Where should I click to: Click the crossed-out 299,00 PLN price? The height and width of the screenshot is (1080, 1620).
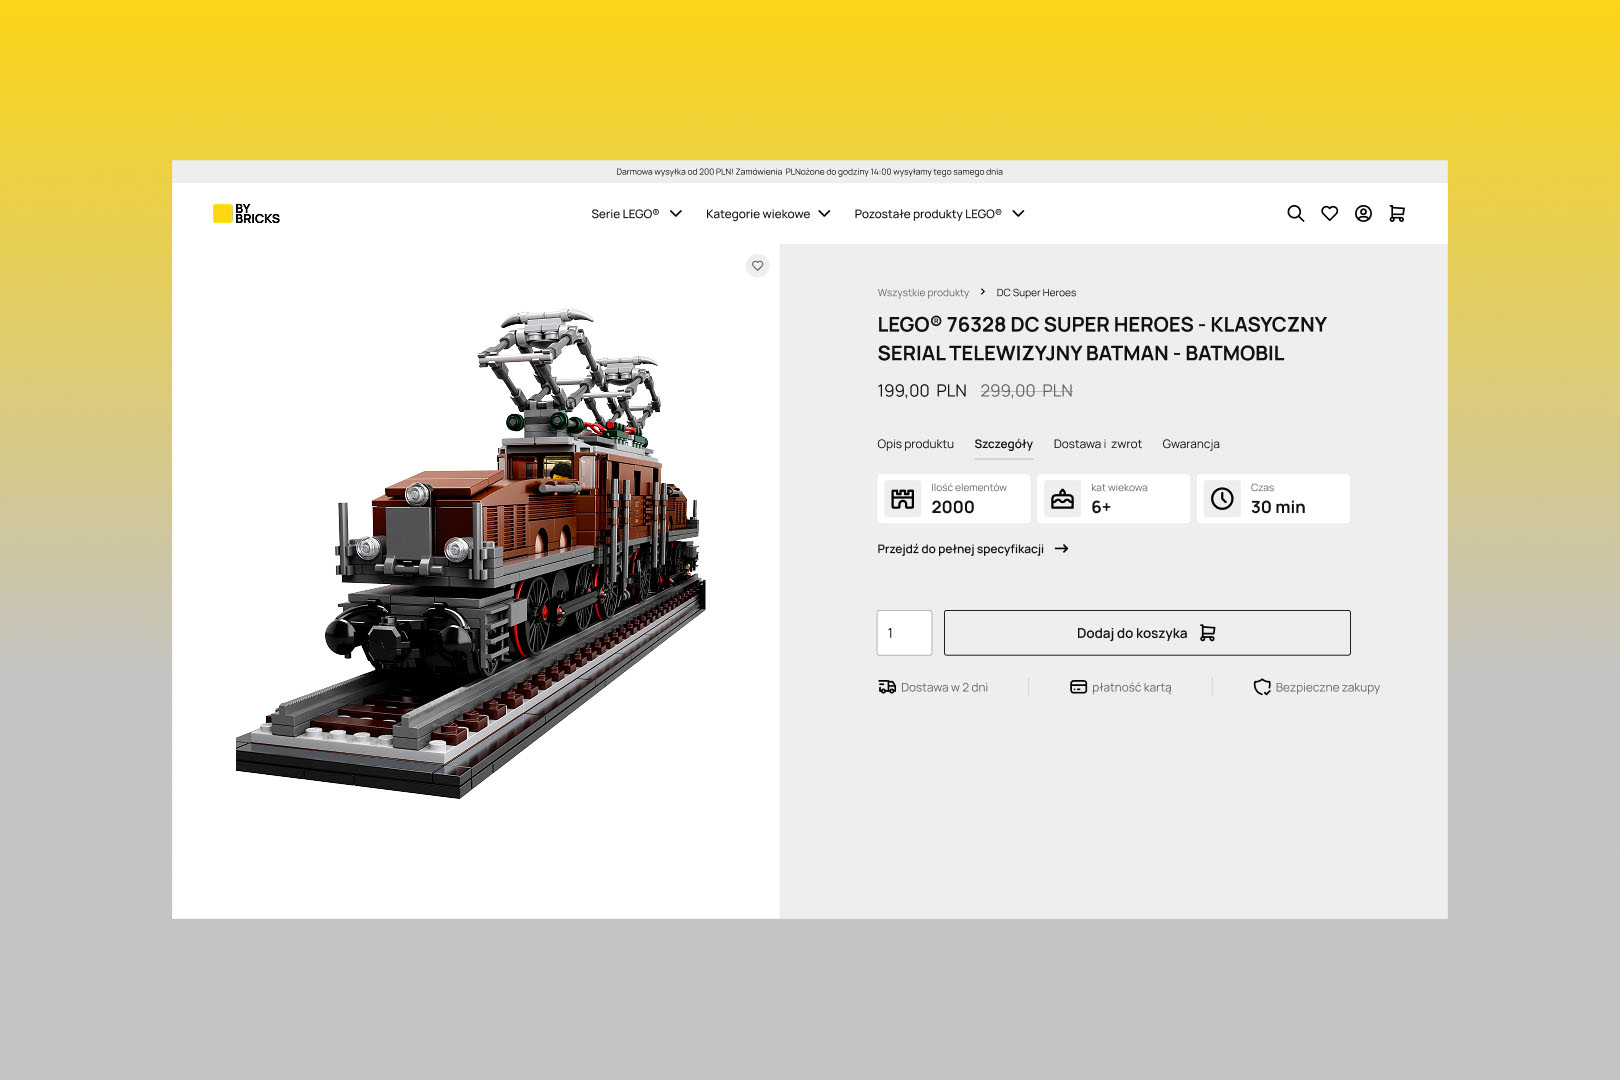pos(1026,391)
